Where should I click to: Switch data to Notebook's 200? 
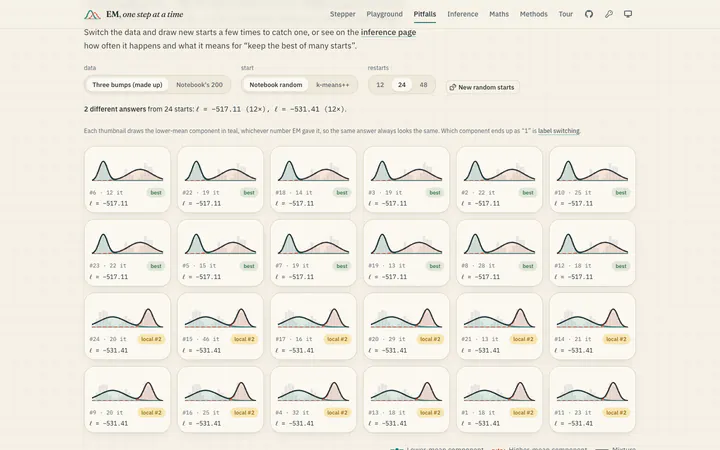coord(199,85)
